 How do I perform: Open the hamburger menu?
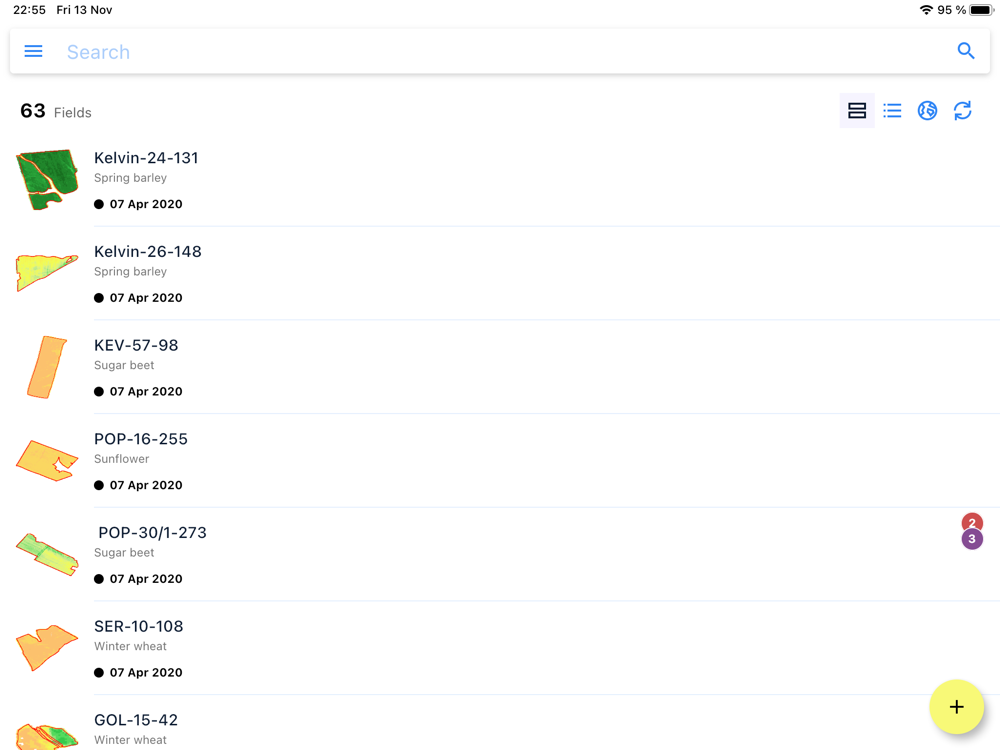33,51
